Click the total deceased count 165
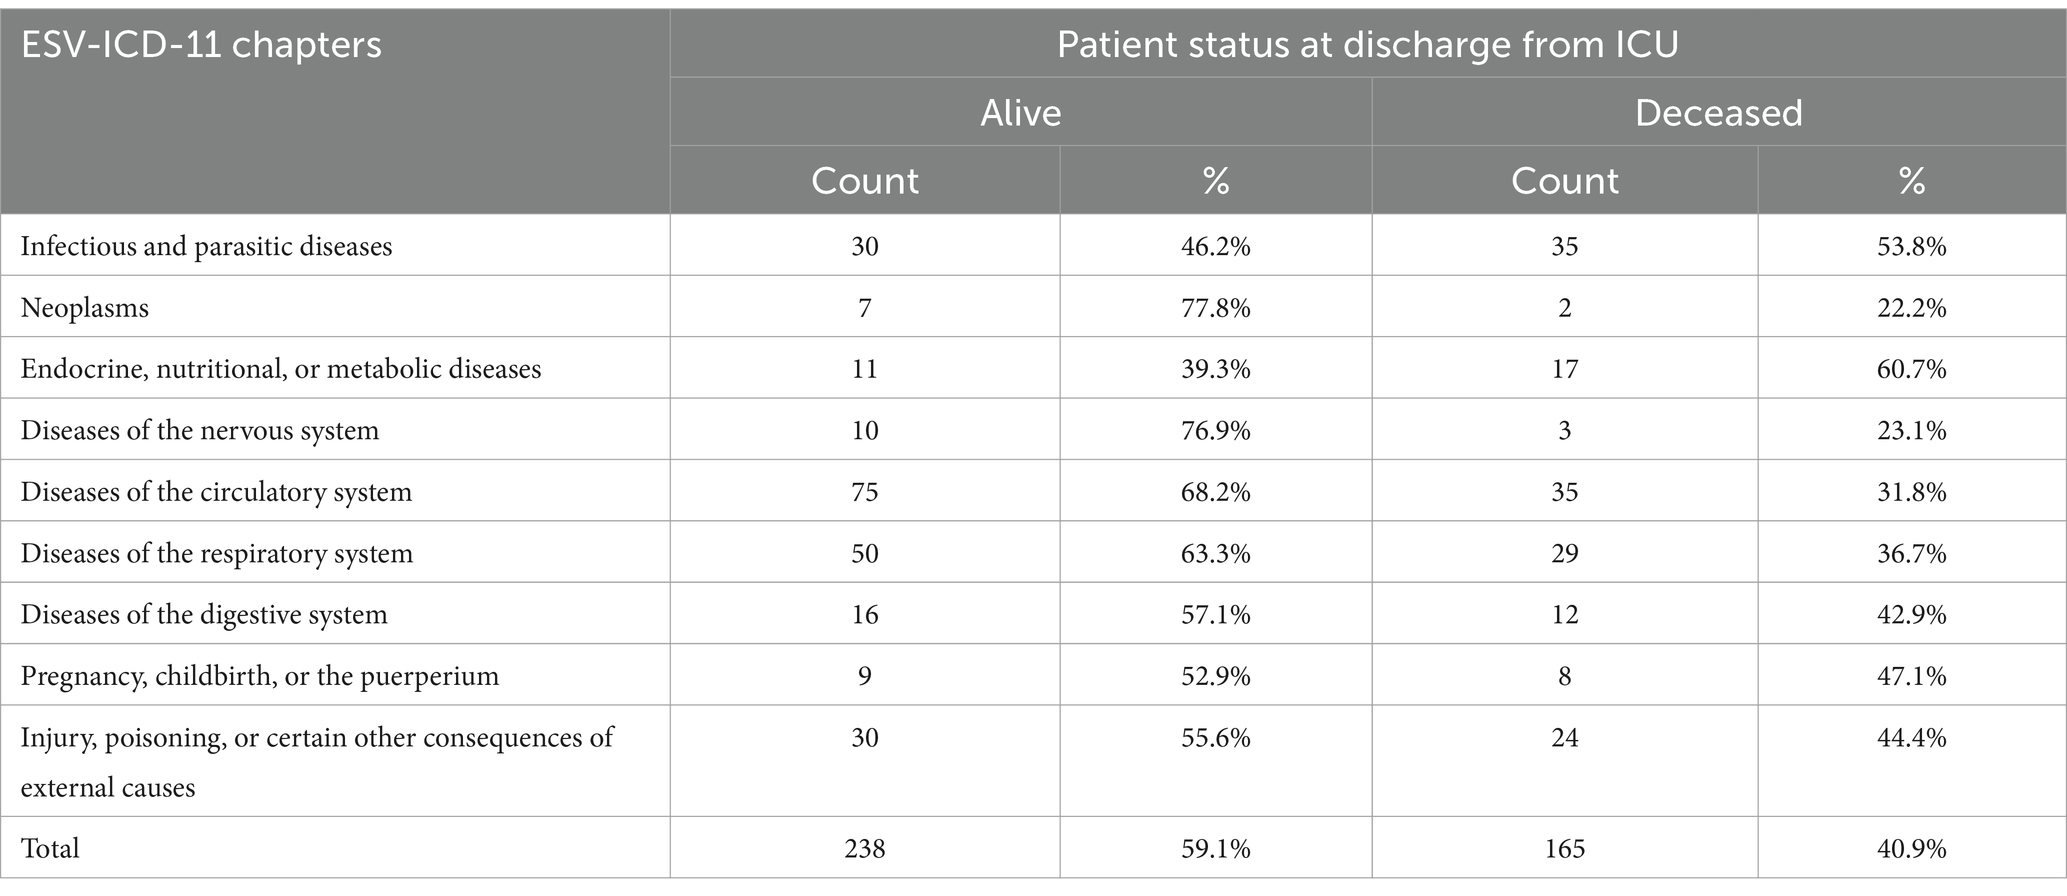This screenshot has width=2067, height=896. 1565,848
